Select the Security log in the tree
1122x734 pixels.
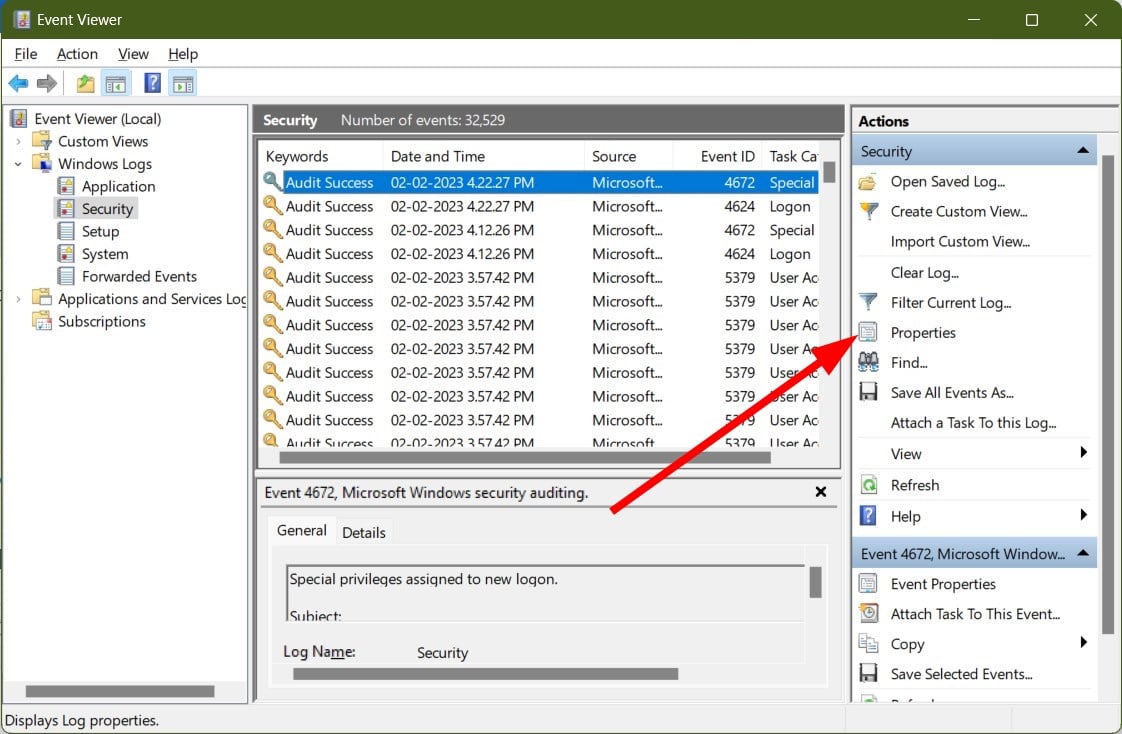pos(107,209)
